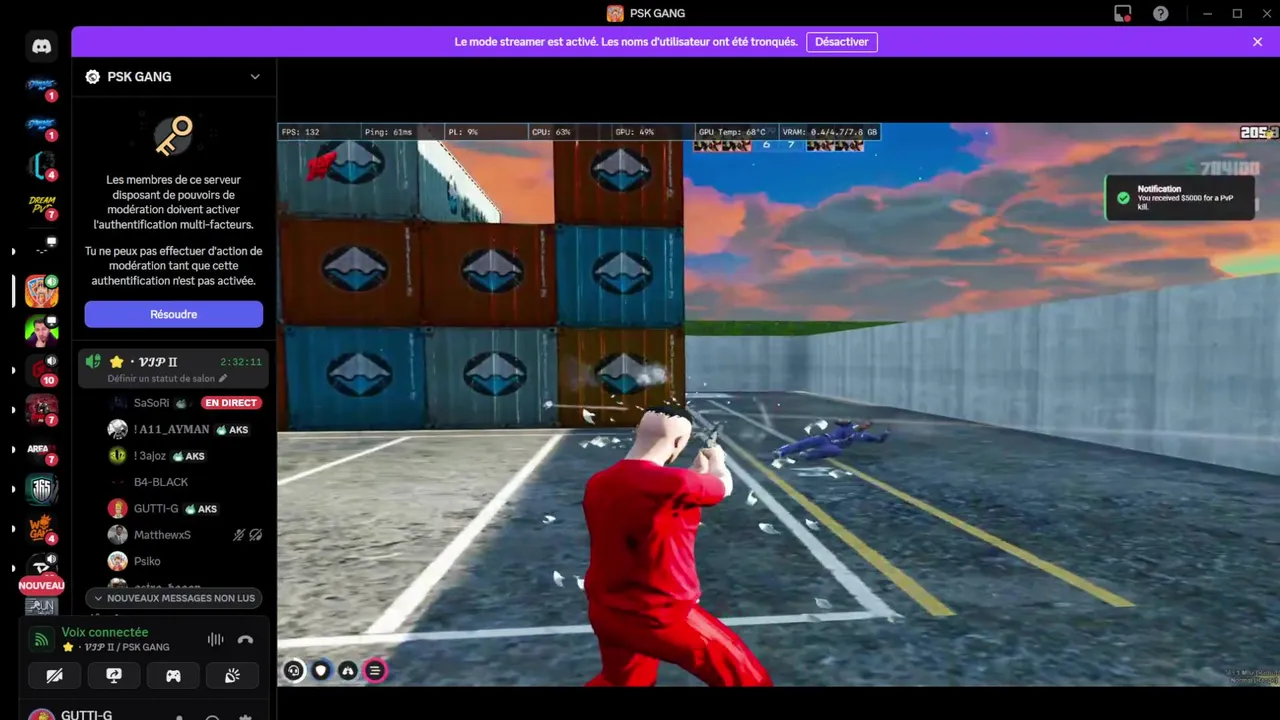
Task: Click the EN DIRECT badge next to SaSoRi
Action: pos(231,403)
